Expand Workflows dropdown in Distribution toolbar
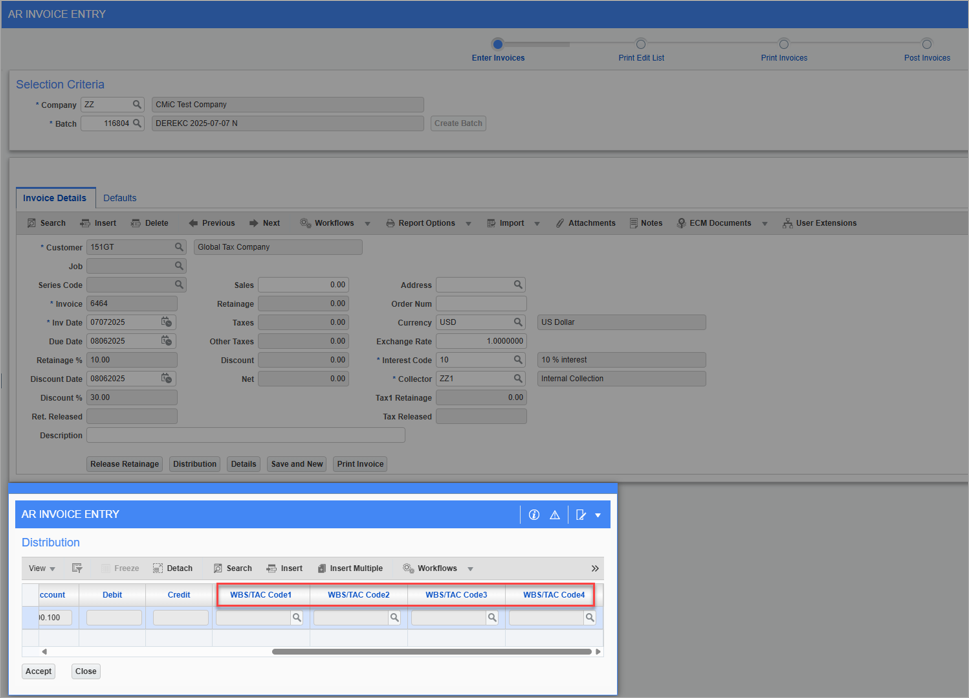The image size is (969, 698). (x=470, y=569)
